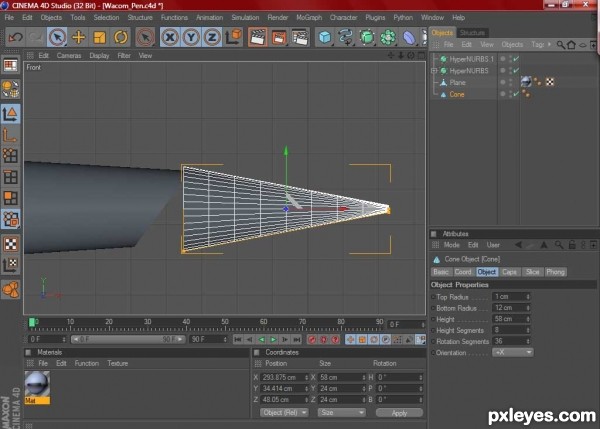Click the Position X input field
This screenshot has width=600, height=429.
[284, 377]
